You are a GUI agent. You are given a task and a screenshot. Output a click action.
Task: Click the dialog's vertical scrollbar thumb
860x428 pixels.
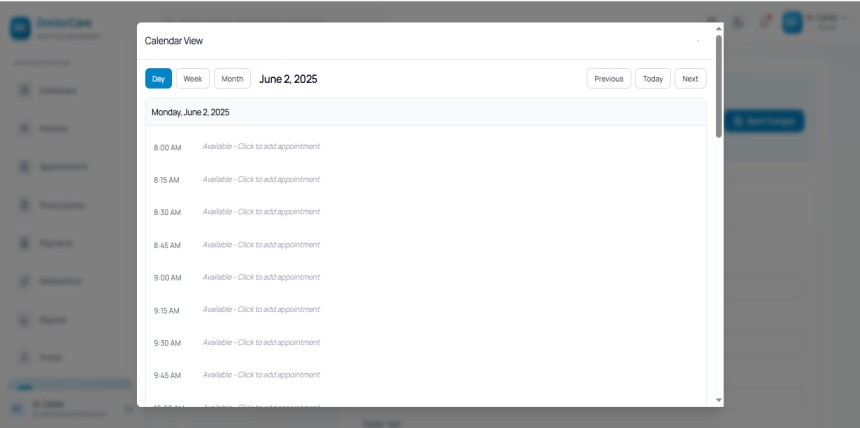(x=718, y=86)
